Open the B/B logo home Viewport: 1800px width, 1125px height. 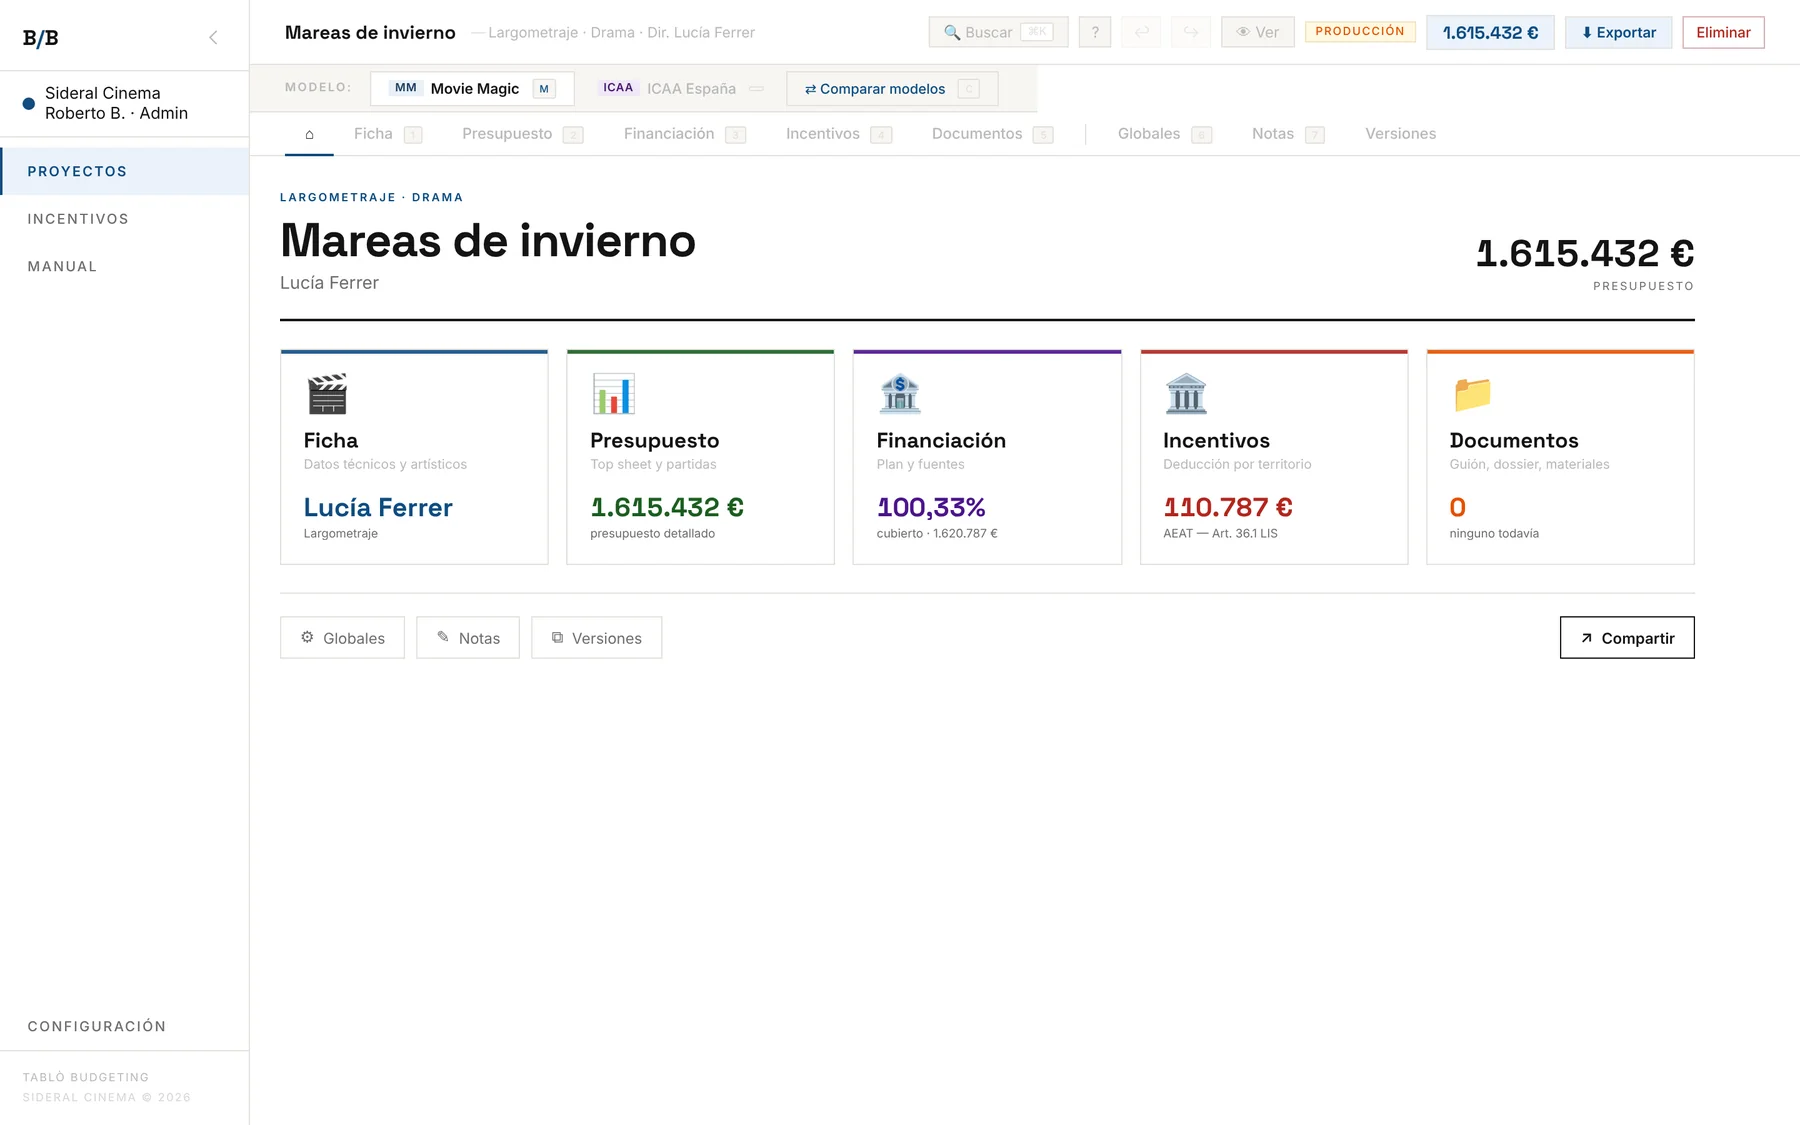point(41,38)
